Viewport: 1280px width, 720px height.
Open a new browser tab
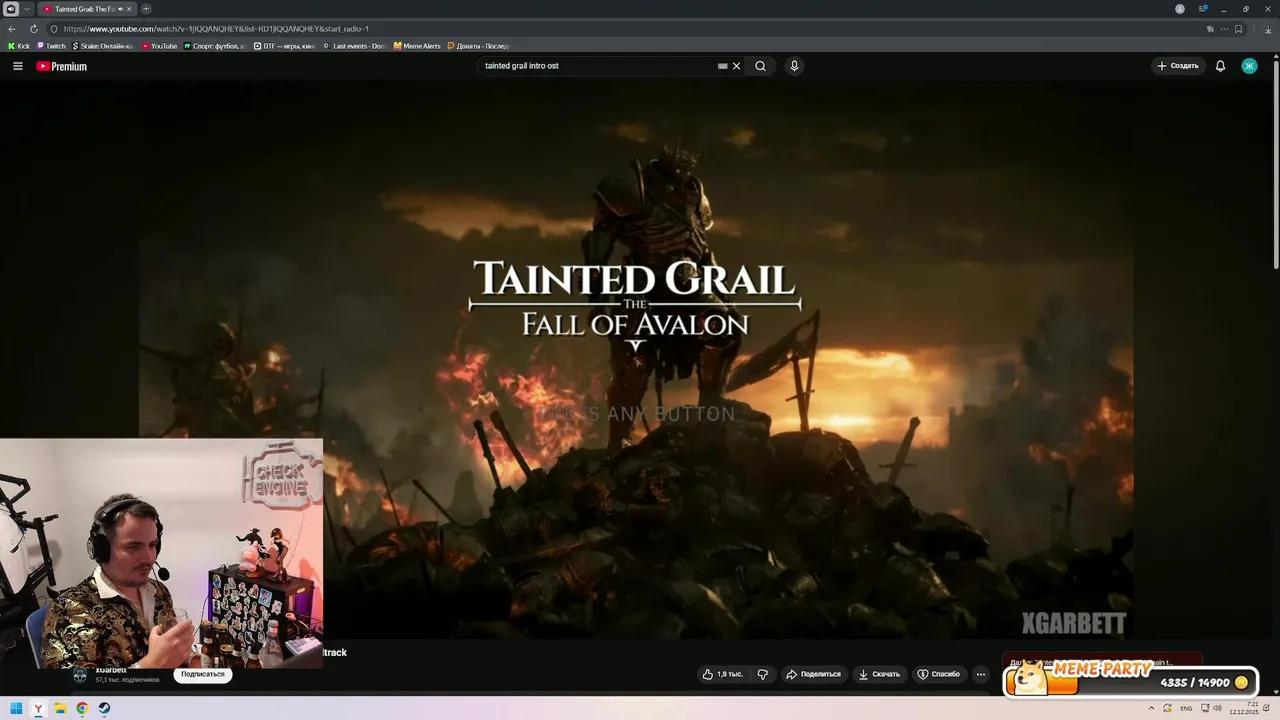(146, 9)
